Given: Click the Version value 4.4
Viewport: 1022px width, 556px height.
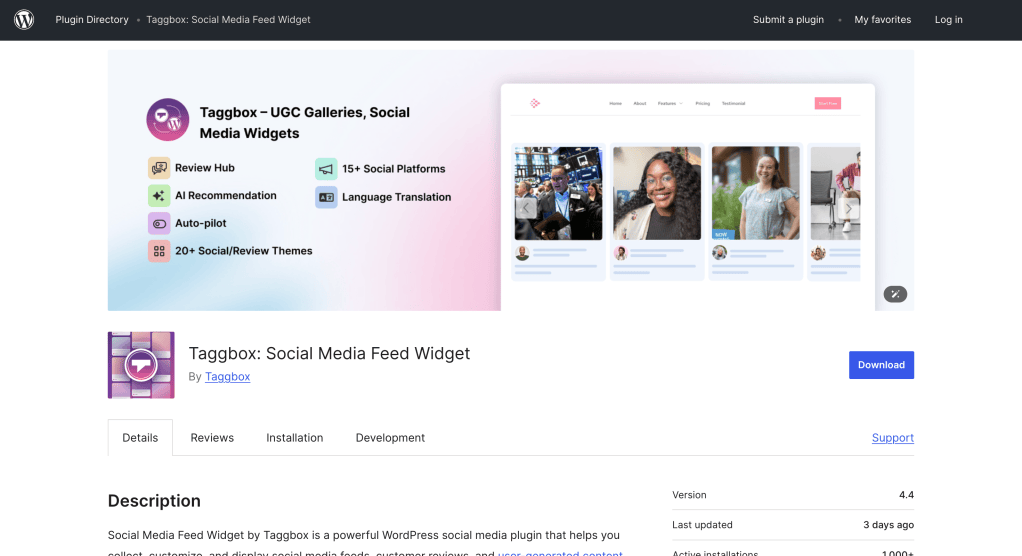Looking at the screenshot, I should [x=906, y=495].
